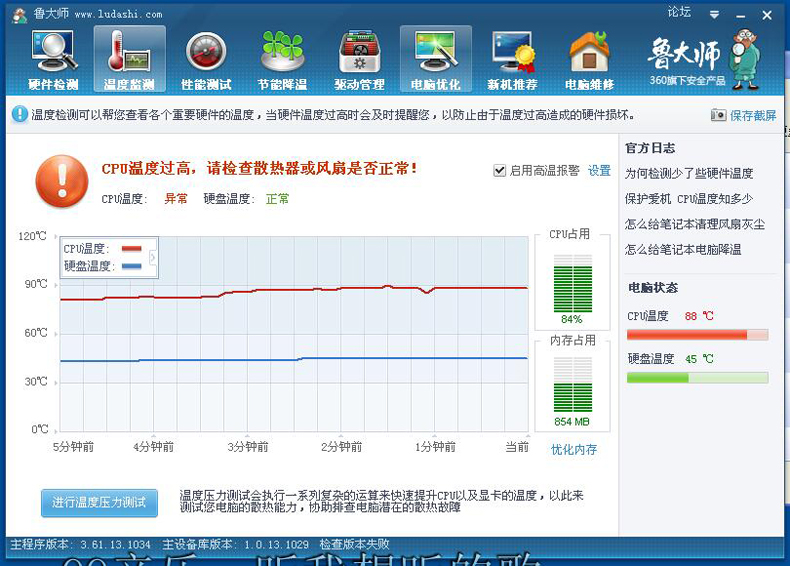
Task: Collapse the chart legend using its side arrow
Action: [153, 258]
